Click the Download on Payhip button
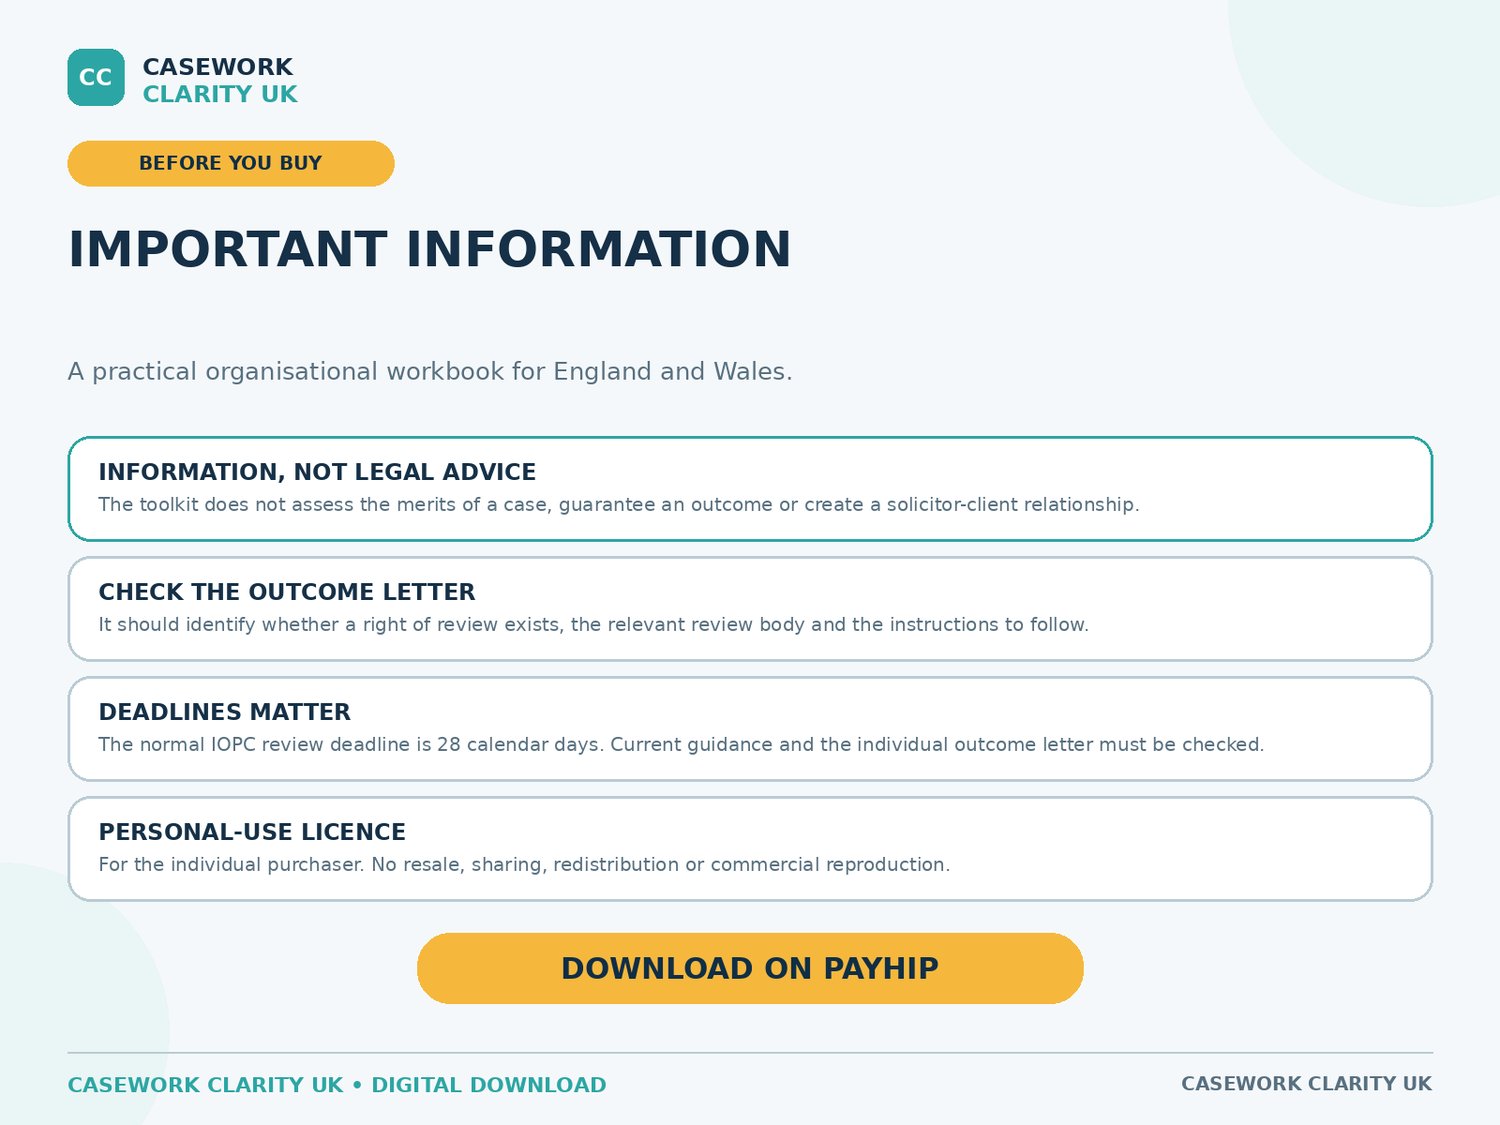The image size is (1500, 1125). point(750,968)
